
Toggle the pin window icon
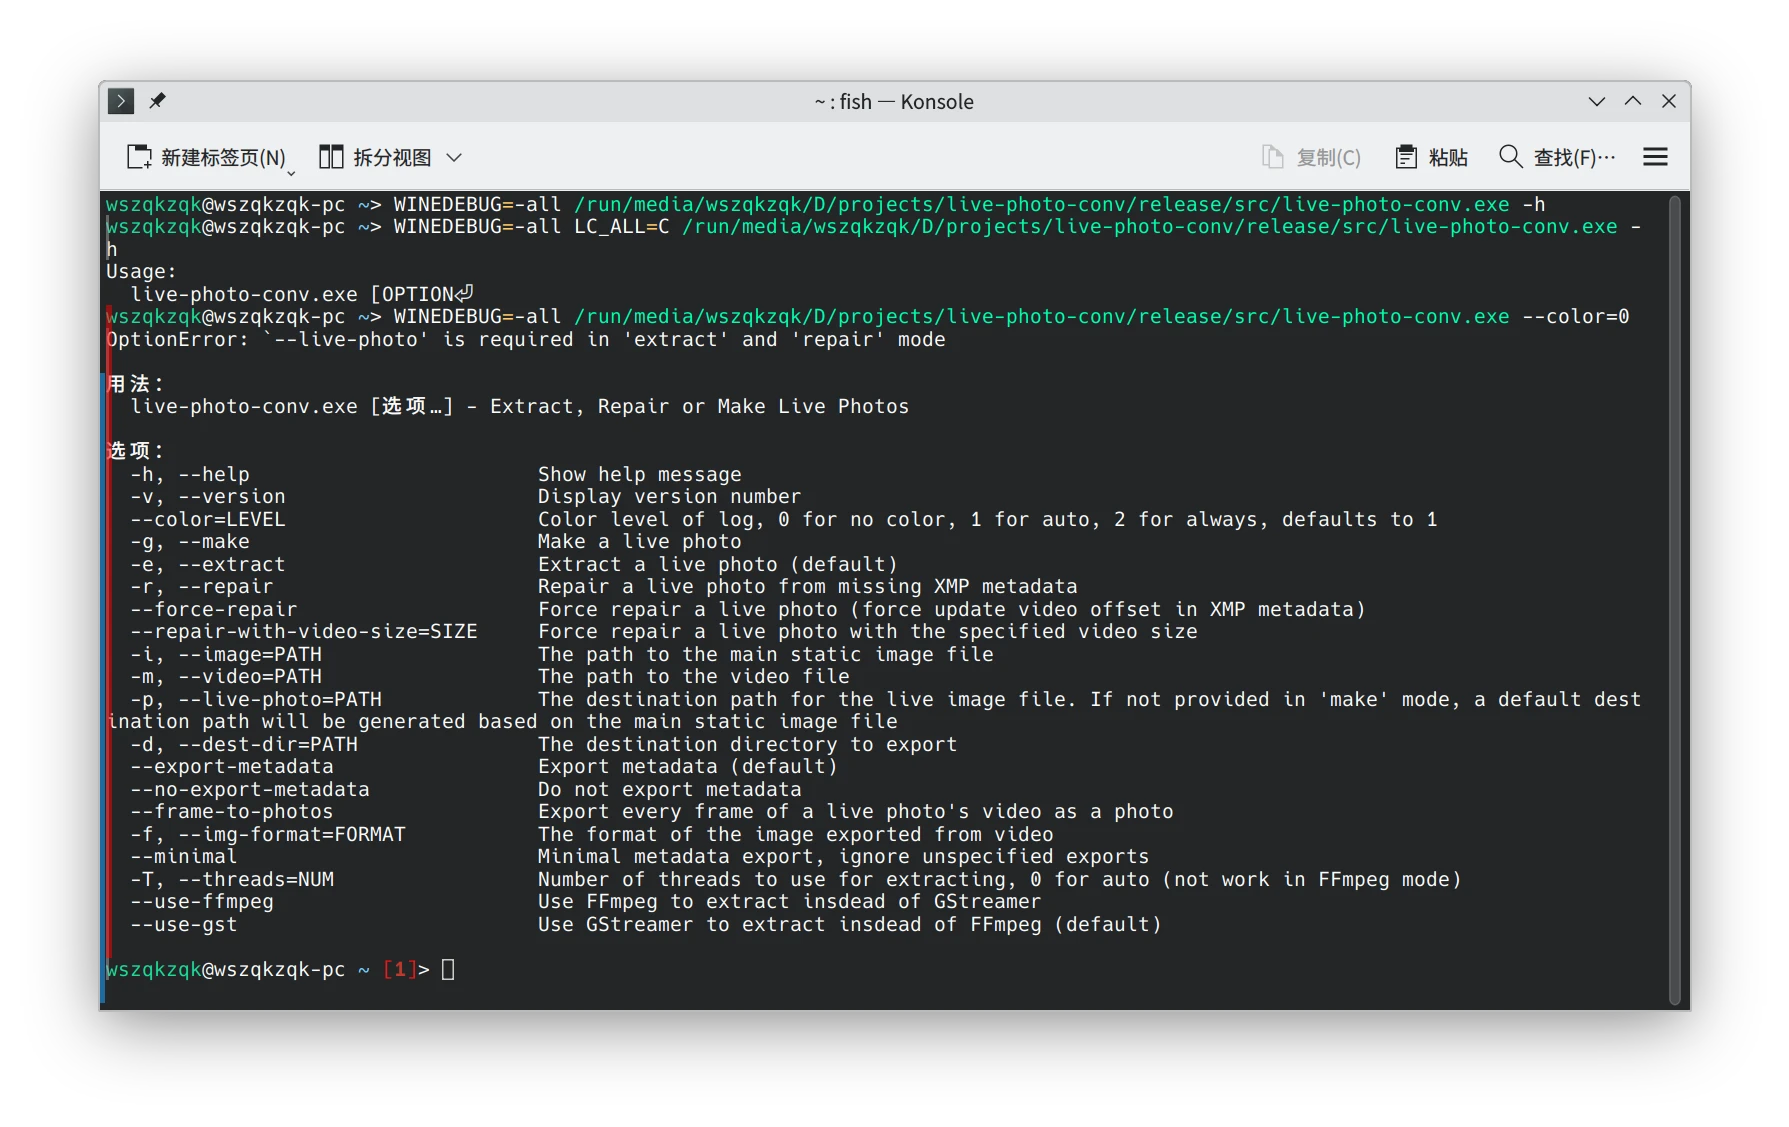[x=157, y=101]
